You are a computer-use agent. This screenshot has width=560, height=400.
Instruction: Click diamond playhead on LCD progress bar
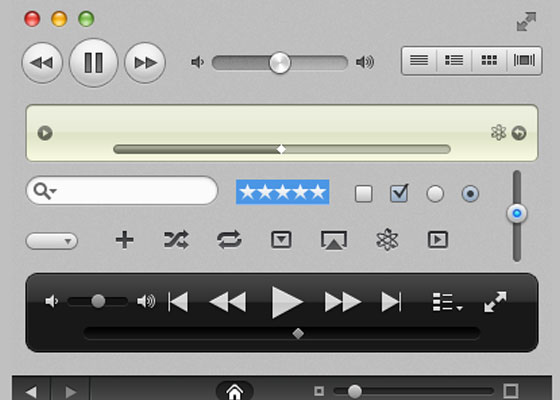281,149
